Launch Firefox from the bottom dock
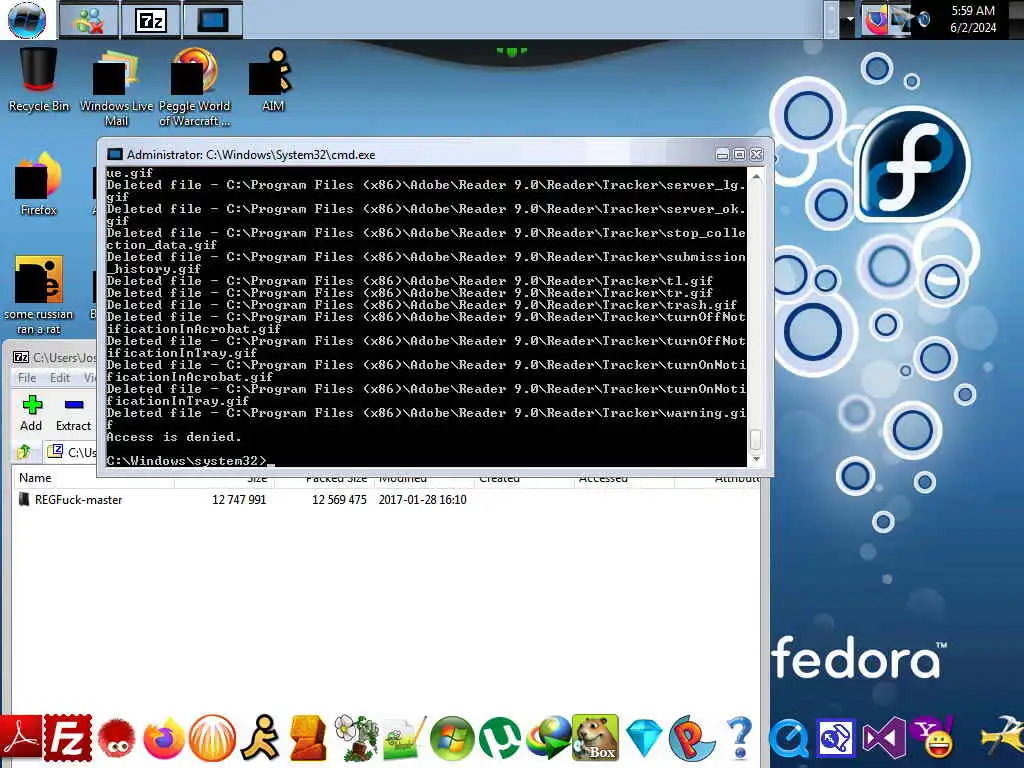The width and height of the screenshot is (1024, 768). pos(164,739)
